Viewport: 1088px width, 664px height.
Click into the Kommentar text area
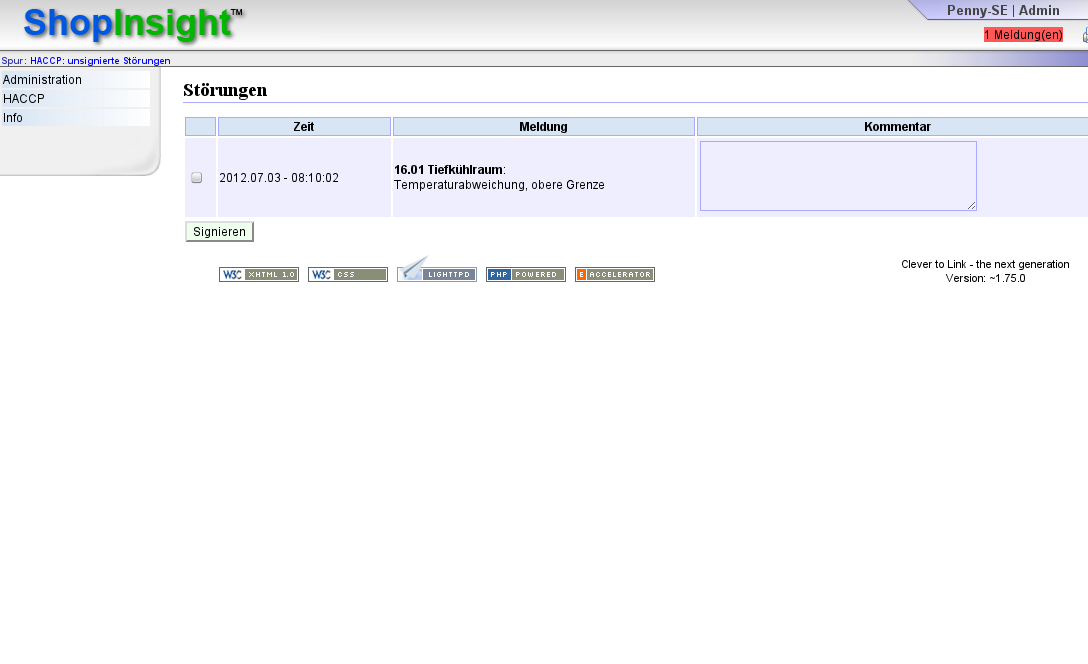tap(838, 176)
